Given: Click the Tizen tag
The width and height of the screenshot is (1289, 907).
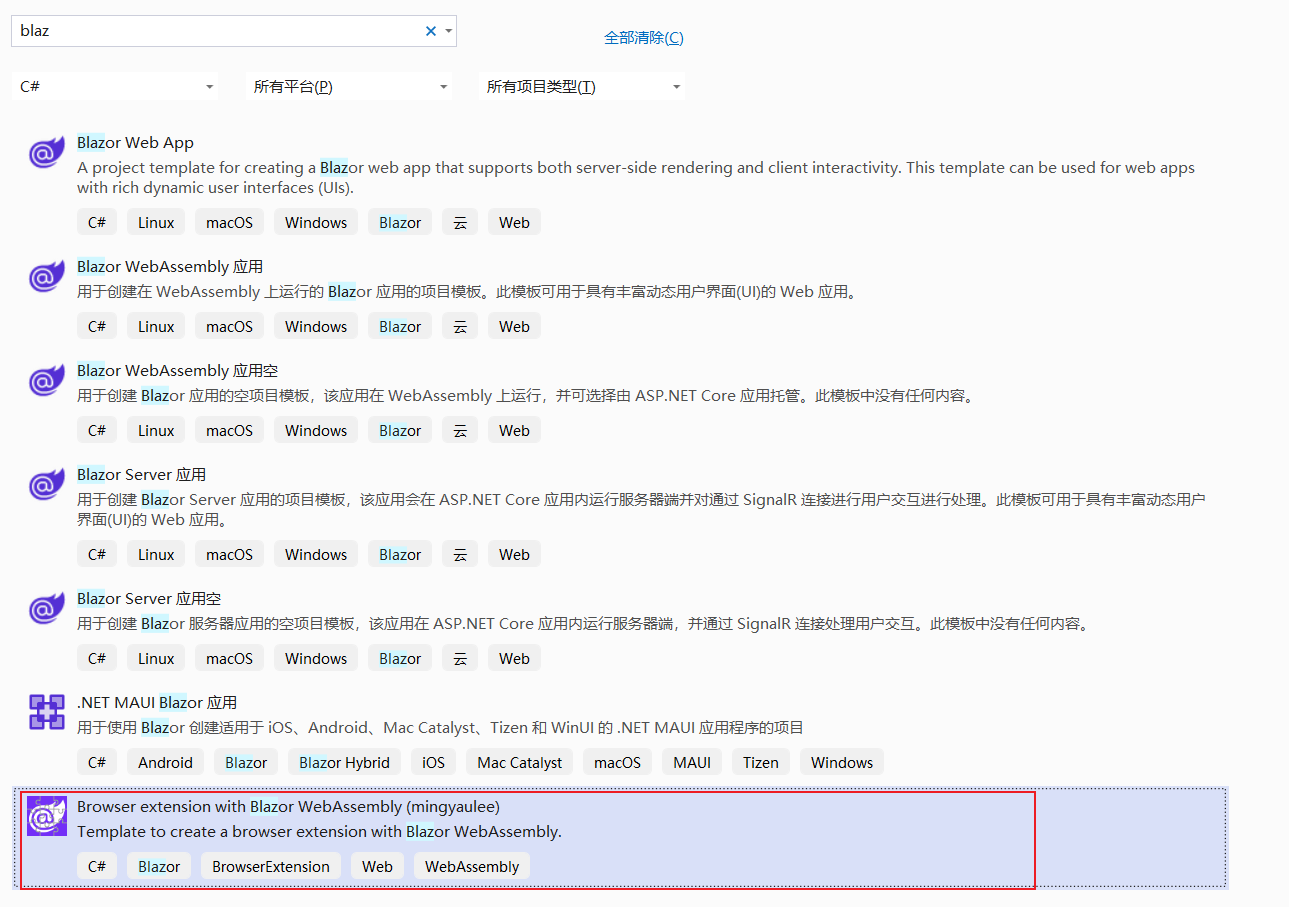Looking at the screenshot, I should coord(761,763).
